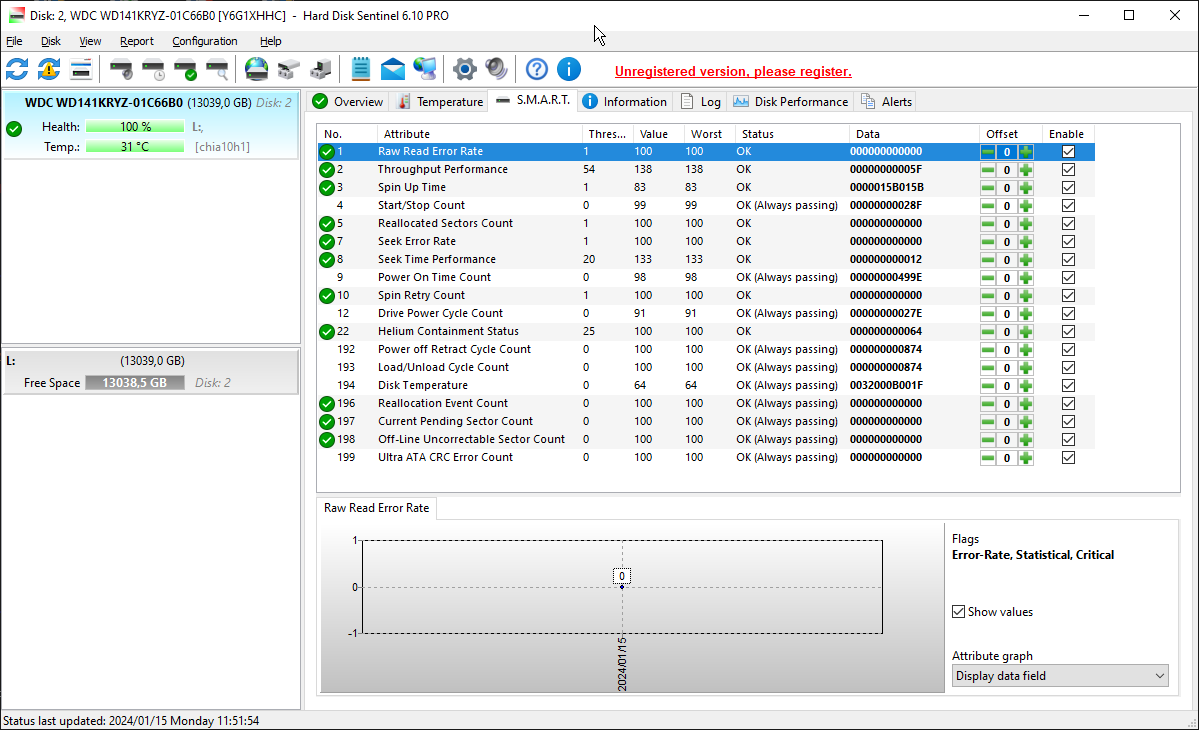Image resolution: width=1199 pixels, height=730 pixels.
Task: Click the blue info circle toolbar icon
Action: (568, 70)
